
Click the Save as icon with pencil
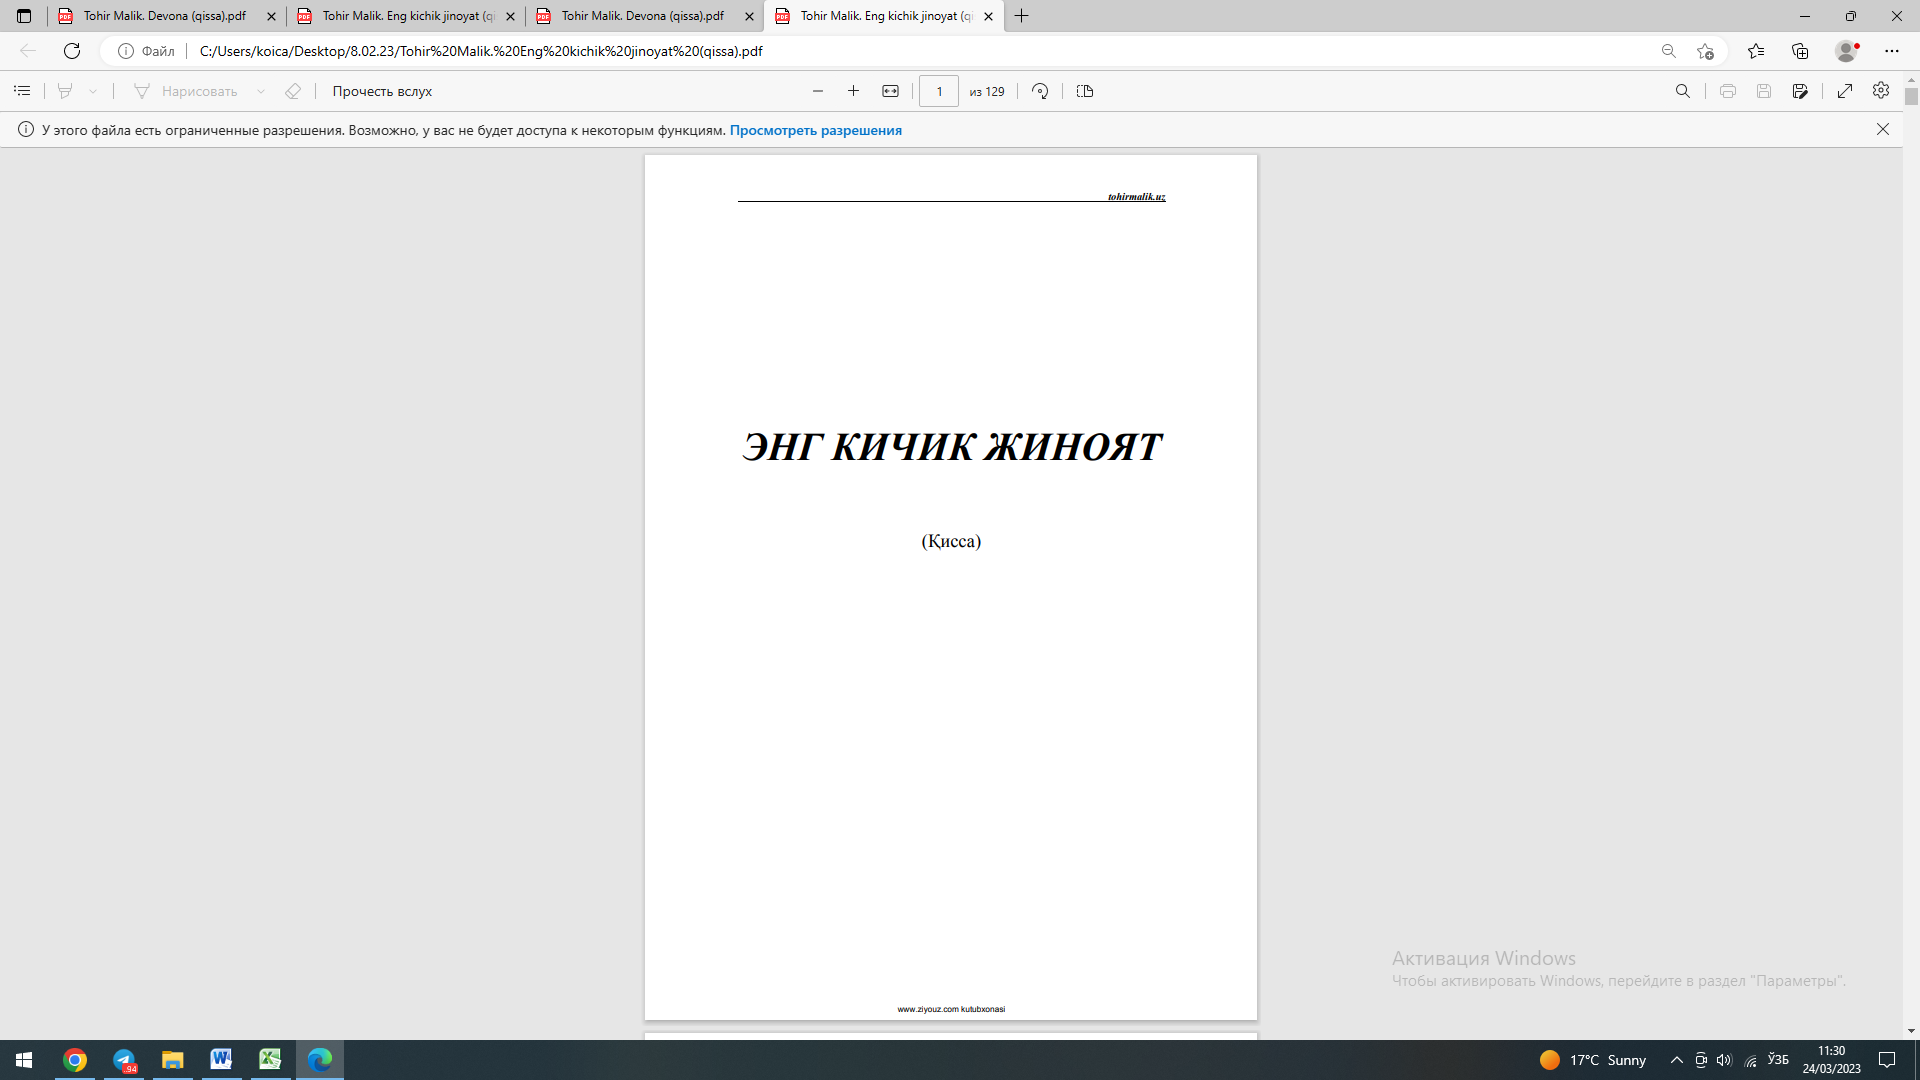[1800, 91]
